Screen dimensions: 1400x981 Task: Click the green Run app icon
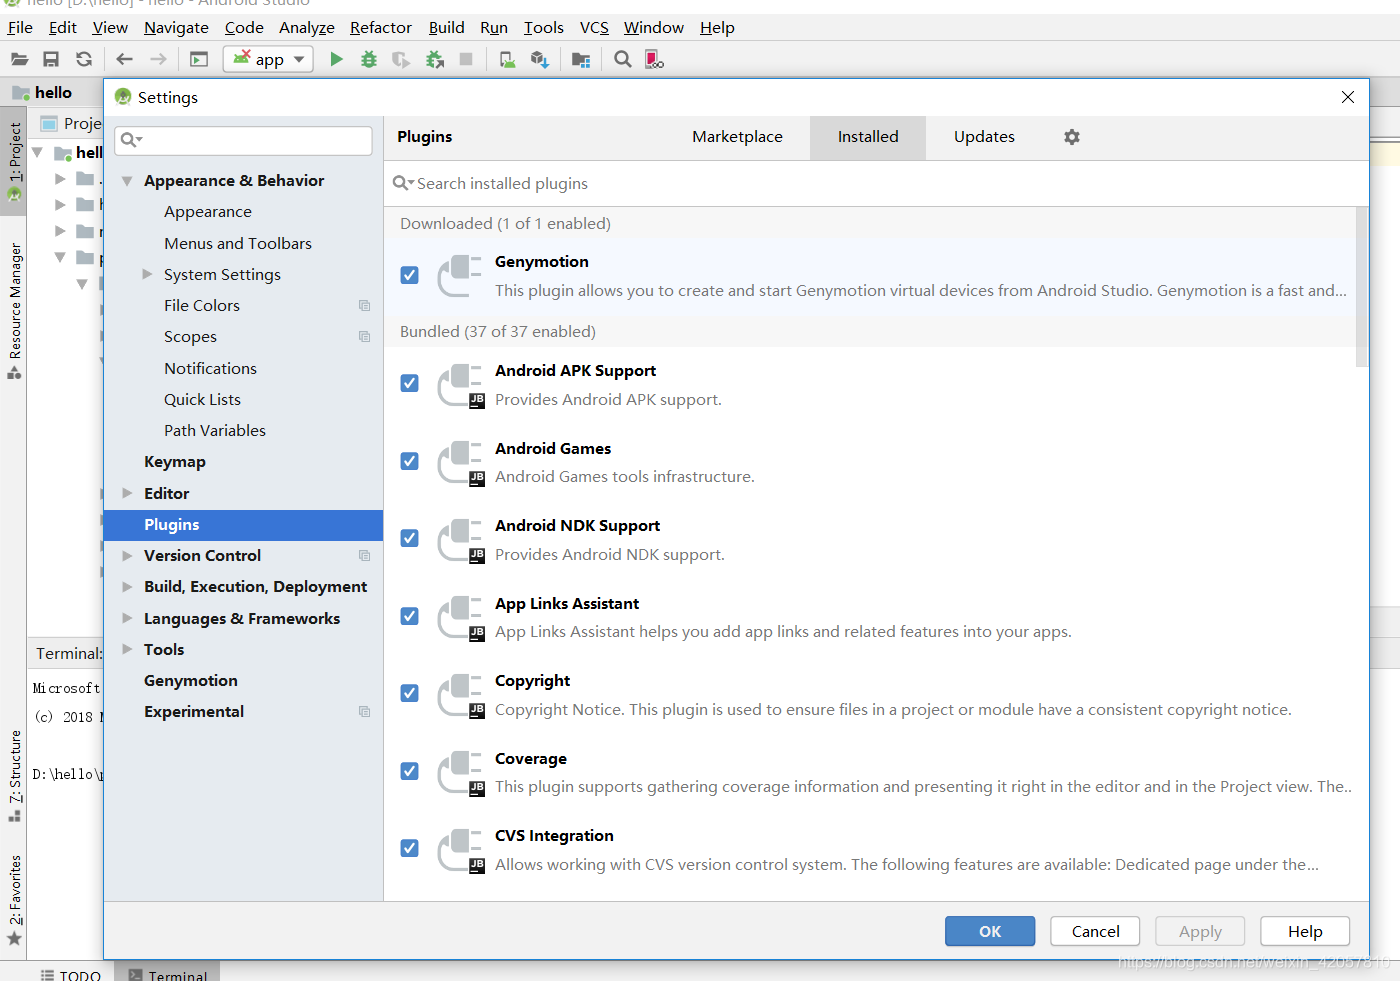(x=337, y=60)
